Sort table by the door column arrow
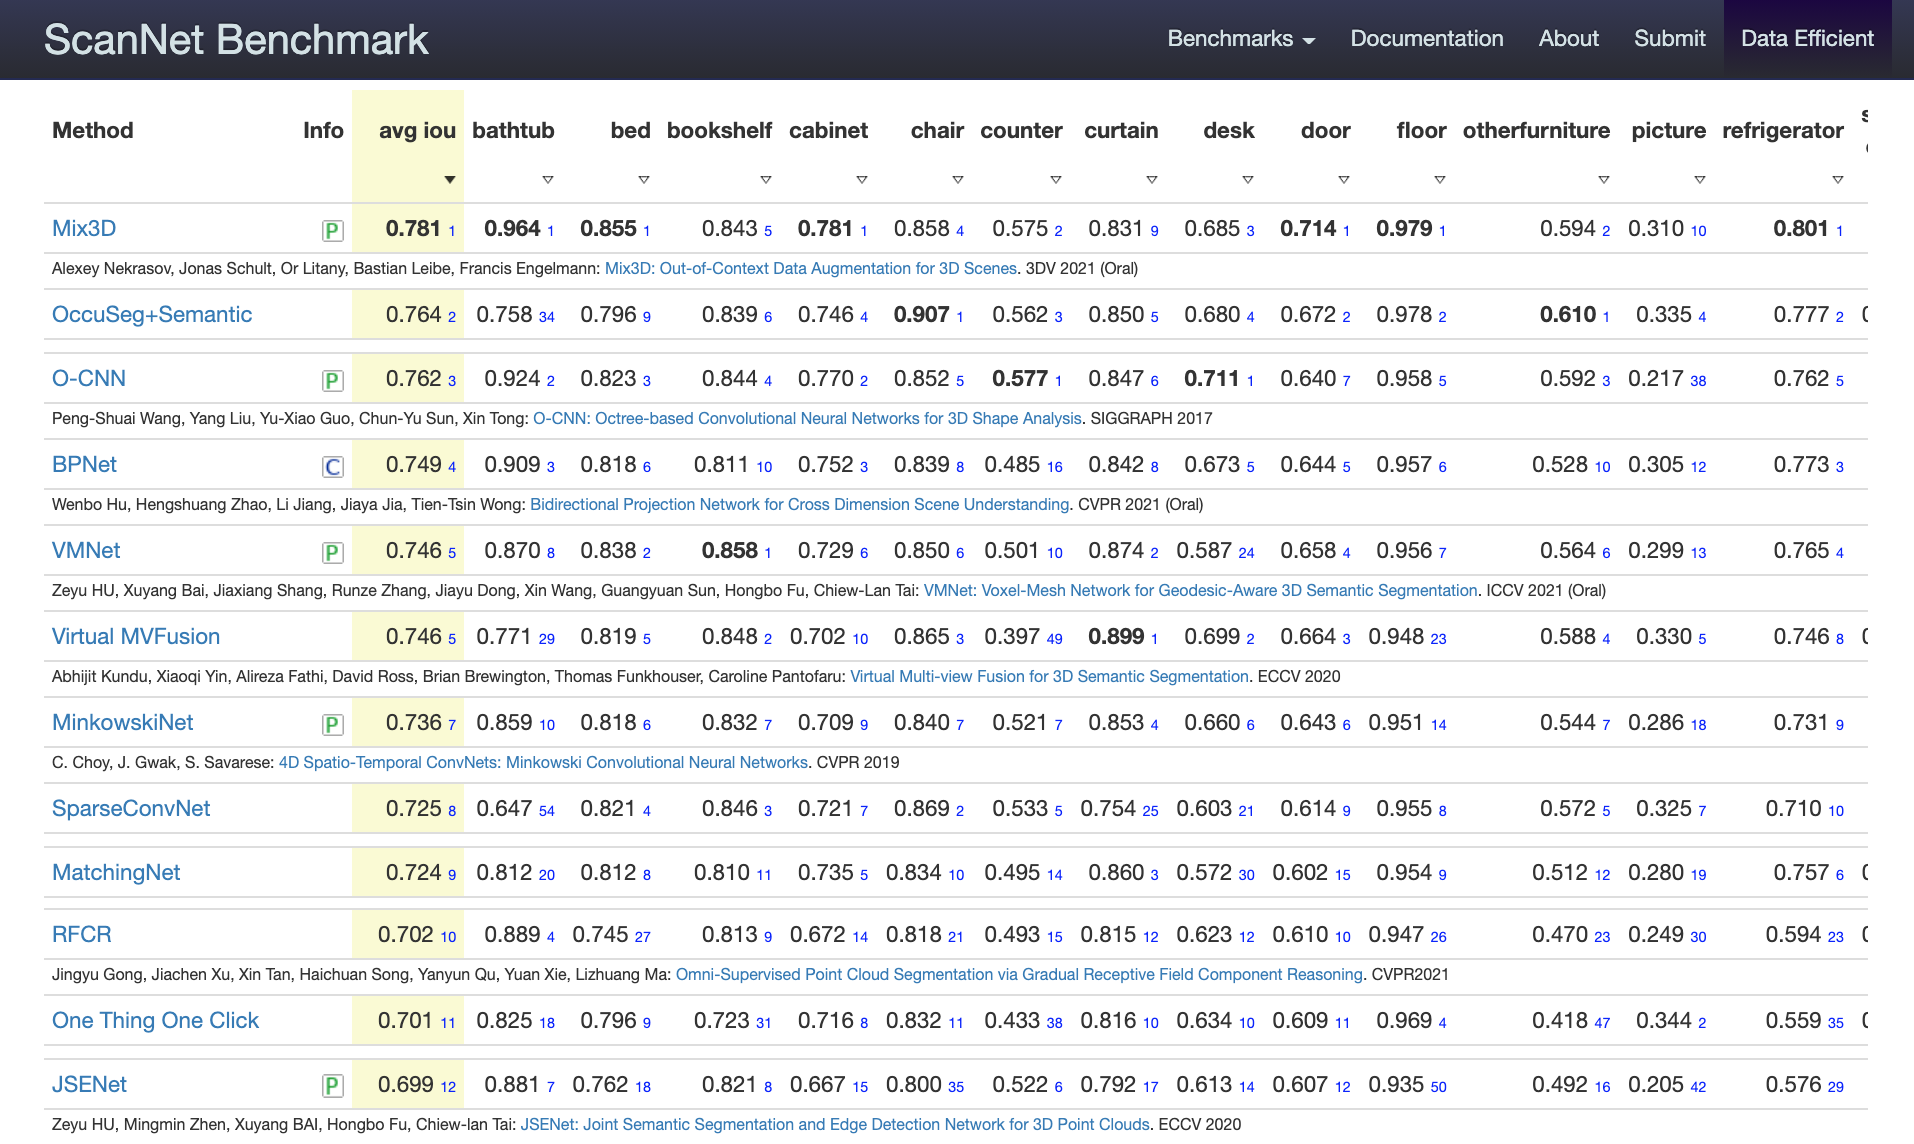1914x1144 pixels. (x=1344, y=180)
